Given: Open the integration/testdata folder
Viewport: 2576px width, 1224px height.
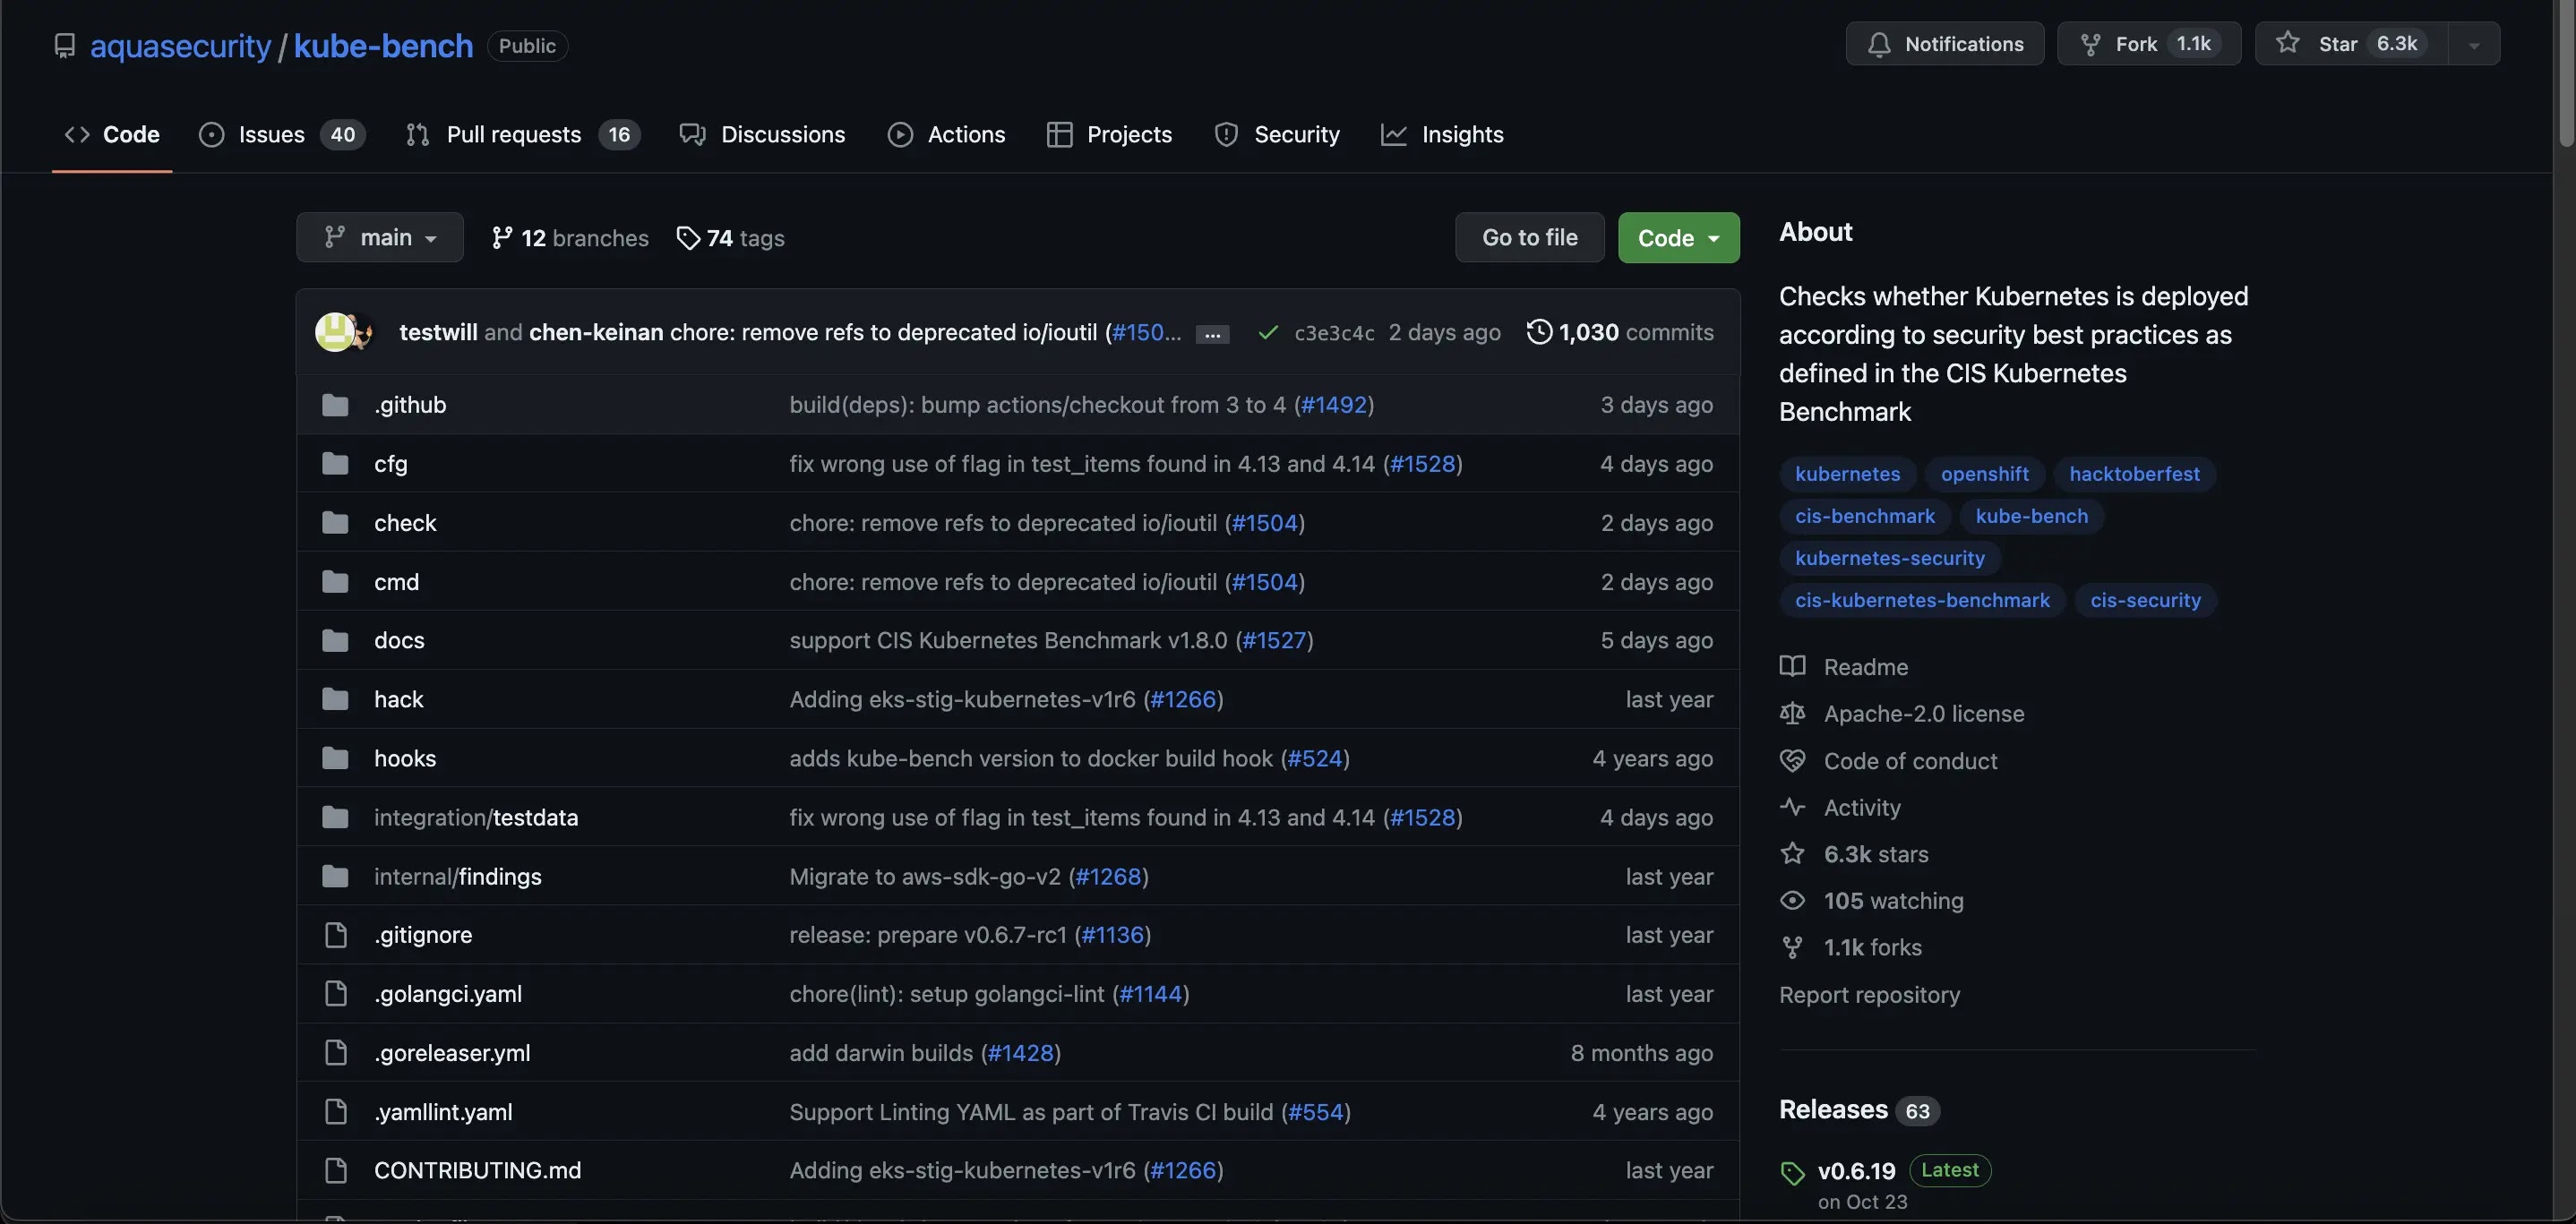Looking at the screenshot, I should (476, 817).
